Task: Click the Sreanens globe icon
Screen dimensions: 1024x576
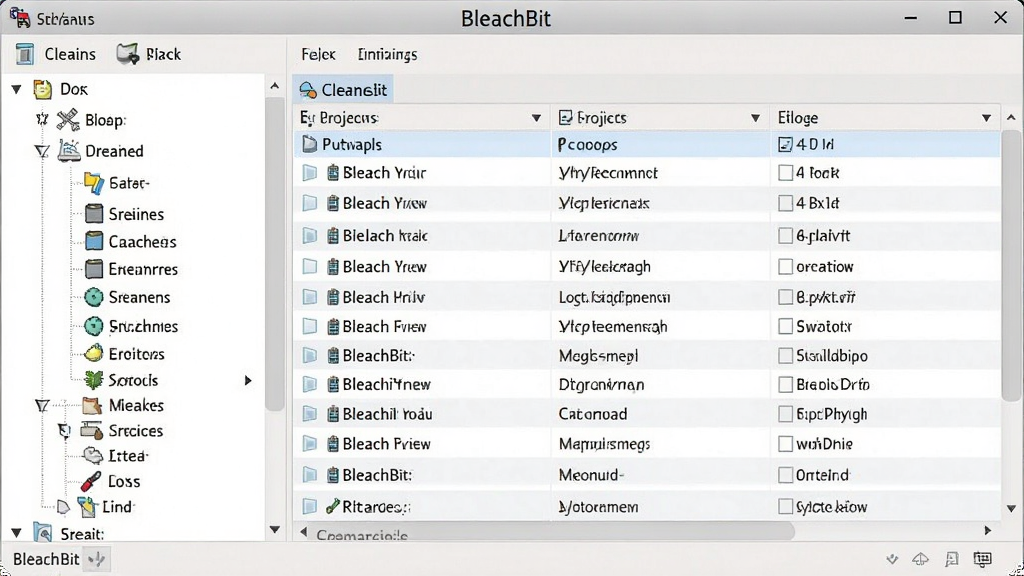Action: click(x=94, y=297)
